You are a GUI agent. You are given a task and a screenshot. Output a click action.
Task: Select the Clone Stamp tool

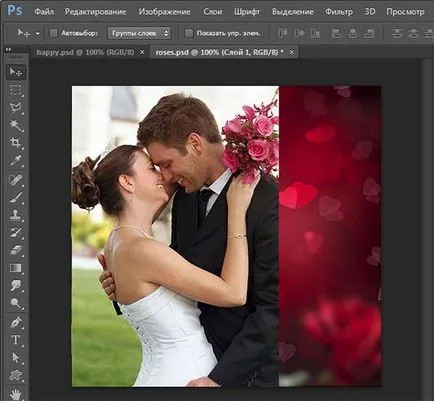tap(16, 215)
